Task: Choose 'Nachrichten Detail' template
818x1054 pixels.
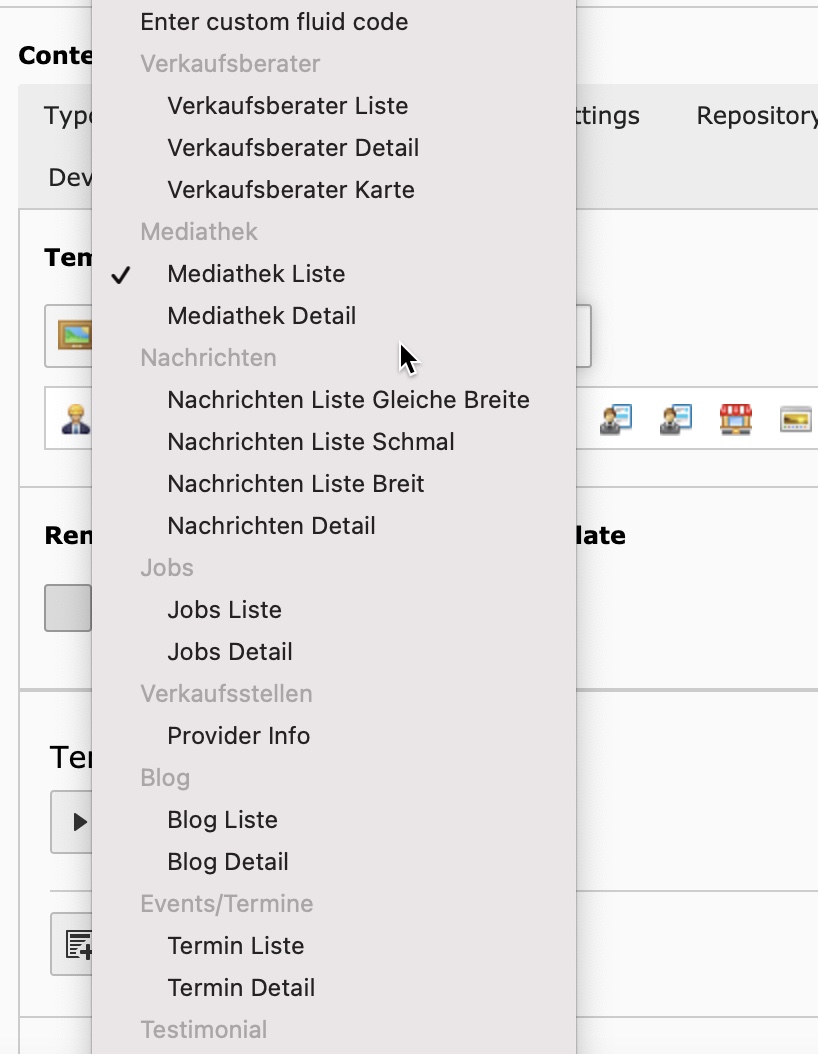Action: tap(334, 526)
